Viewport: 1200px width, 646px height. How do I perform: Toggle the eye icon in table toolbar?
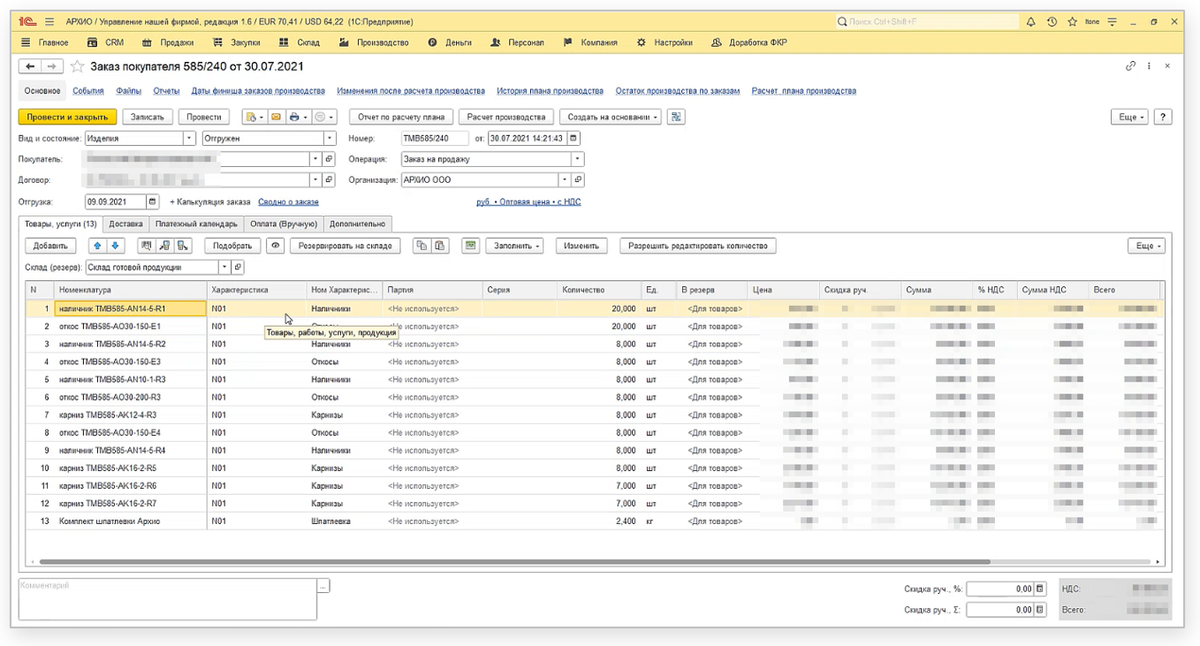274,245
